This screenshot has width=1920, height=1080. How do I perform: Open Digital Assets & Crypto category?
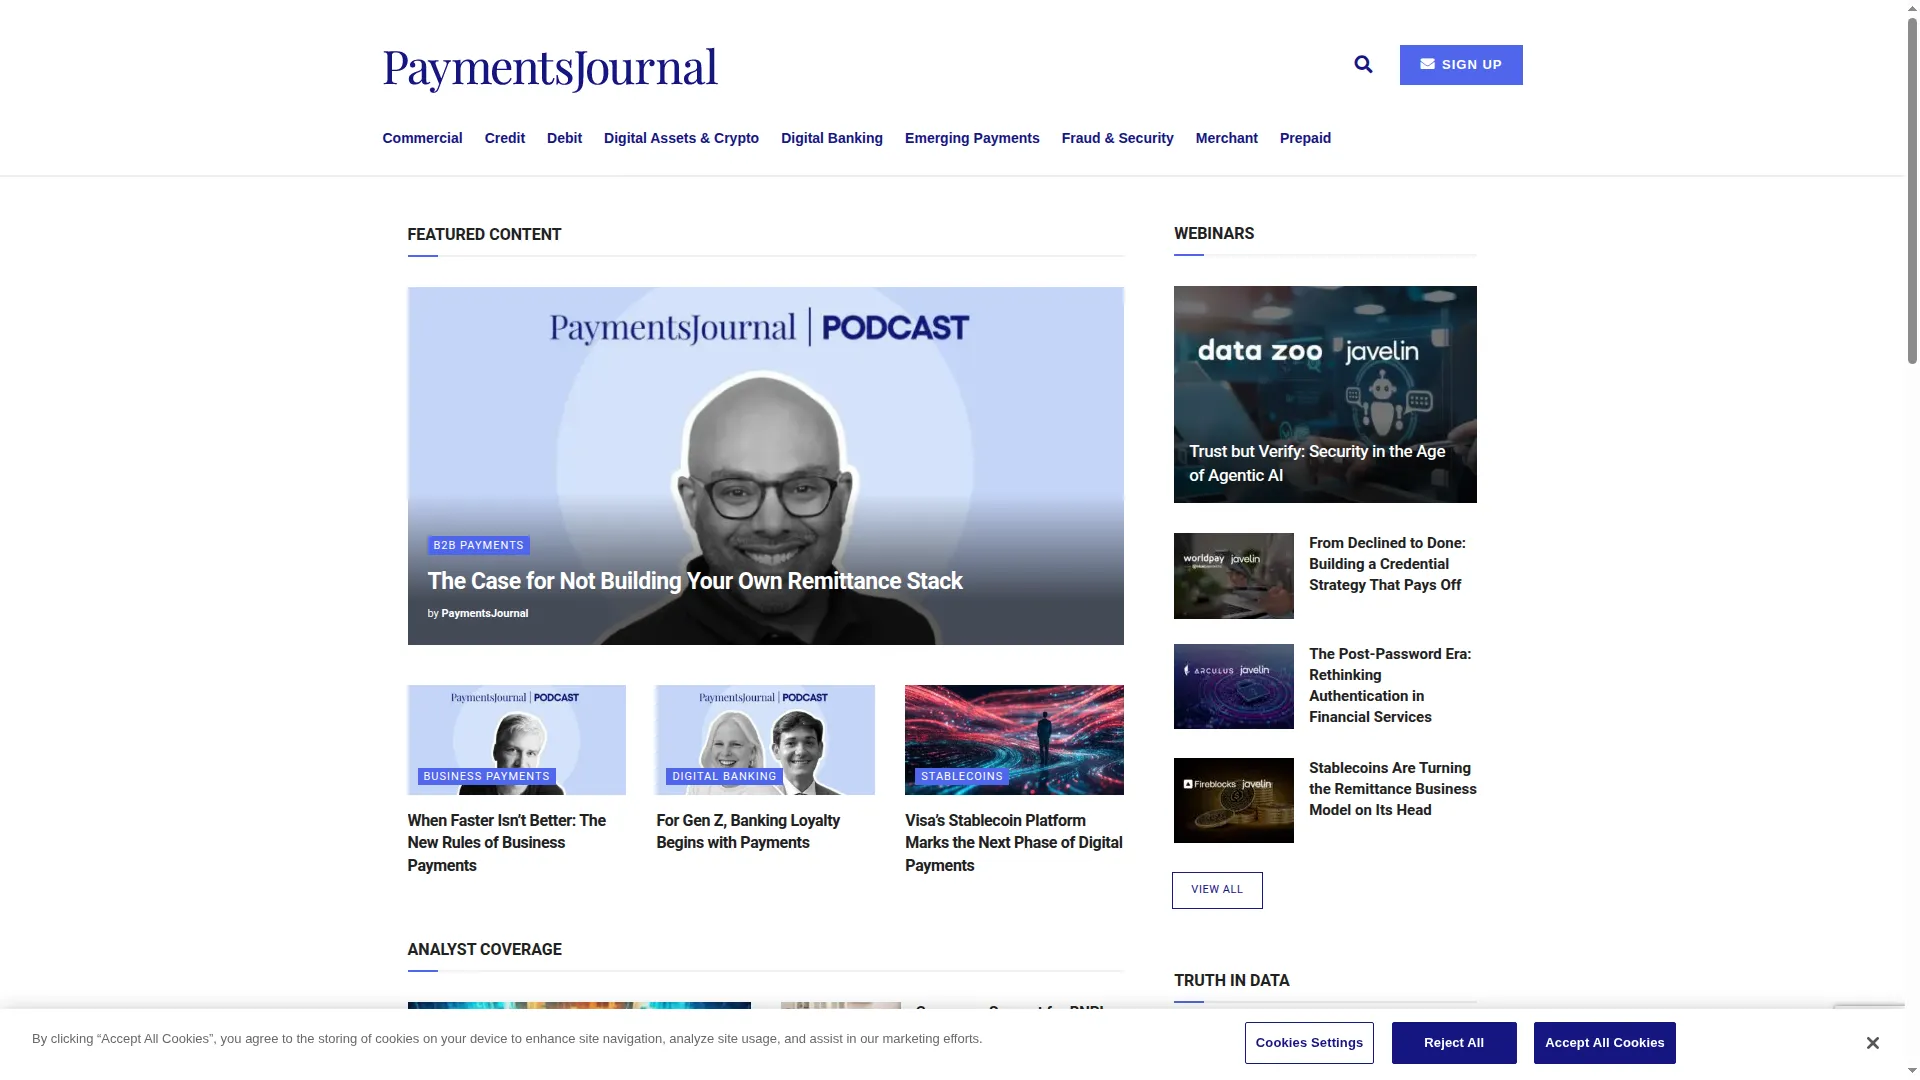[681, 138]
